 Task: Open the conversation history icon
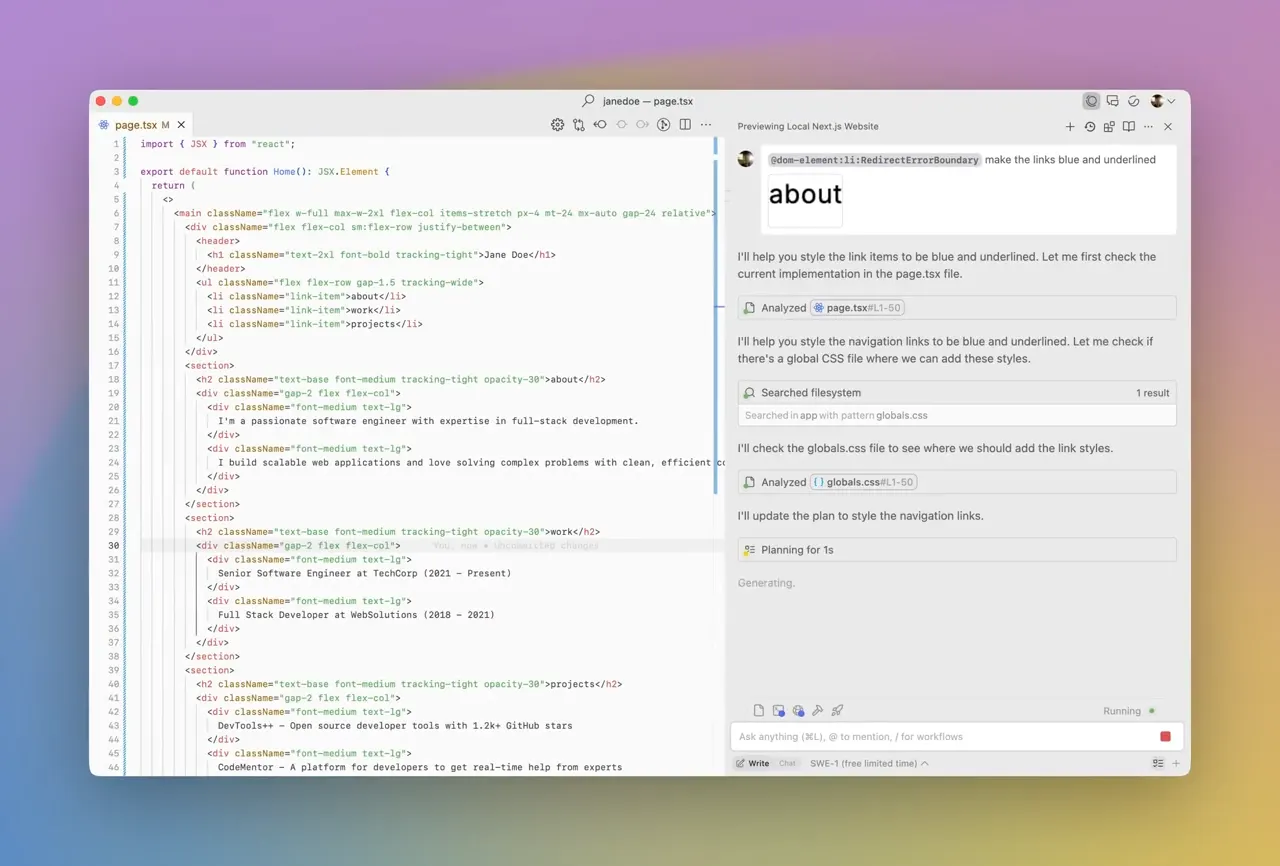(x=1090, y=127)
